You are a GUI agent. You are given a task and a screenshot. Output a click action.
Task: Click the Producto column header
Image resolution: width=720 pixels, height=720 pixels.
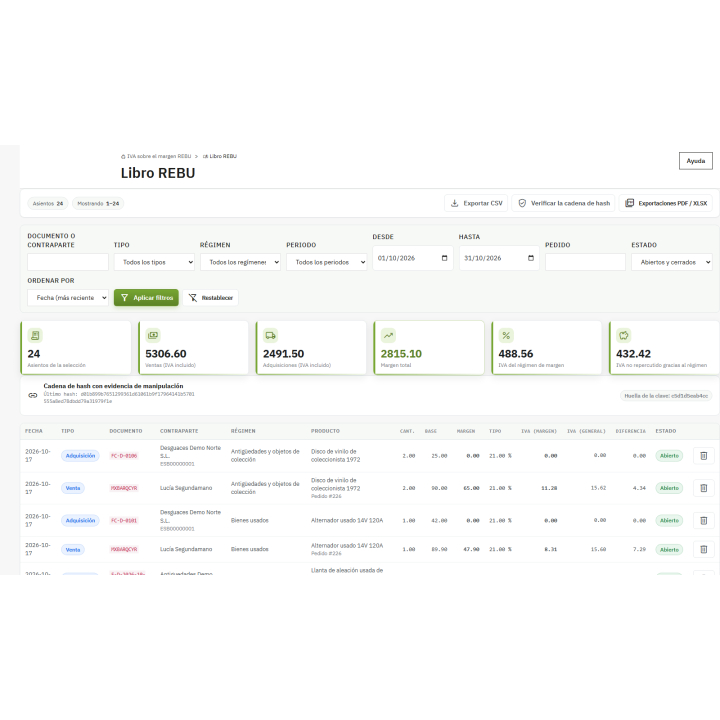pyautogui.click(x=325, y=431)
